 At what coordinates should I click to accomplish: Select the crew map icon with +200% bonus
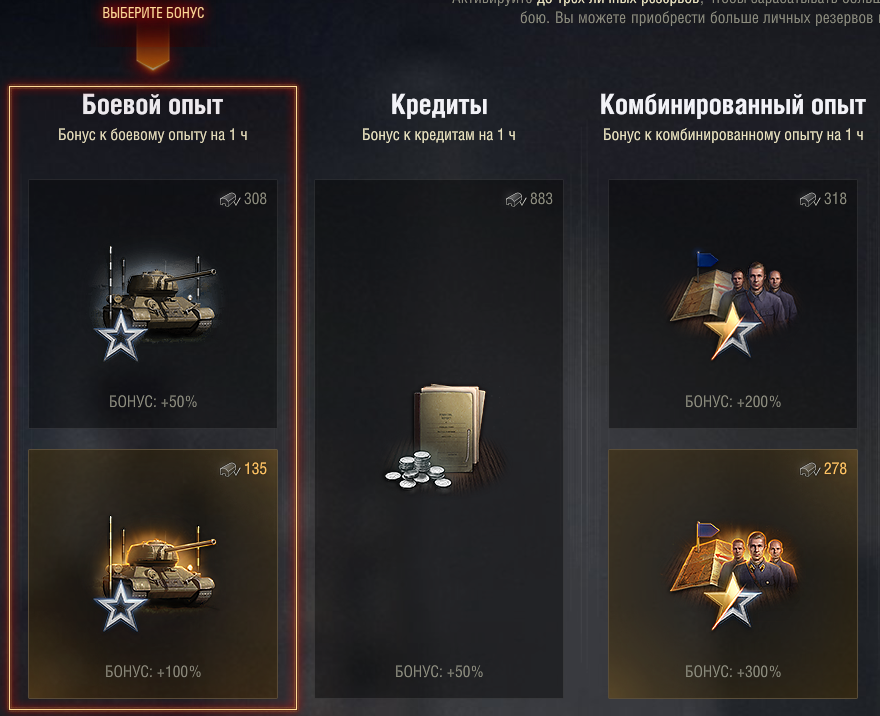point(732,305)
